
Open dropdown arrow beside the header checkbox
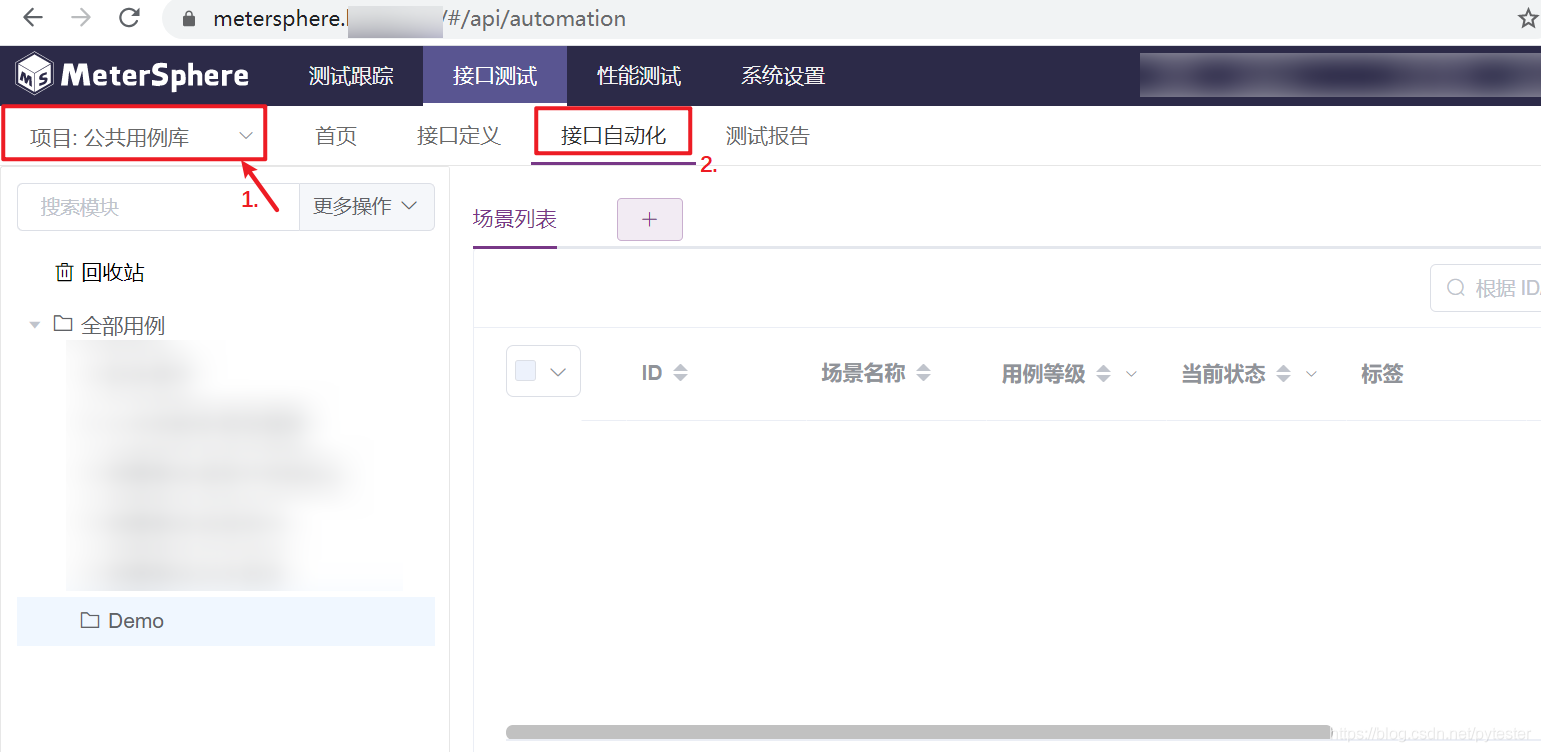pyautogui.click(x=559, y=372)
